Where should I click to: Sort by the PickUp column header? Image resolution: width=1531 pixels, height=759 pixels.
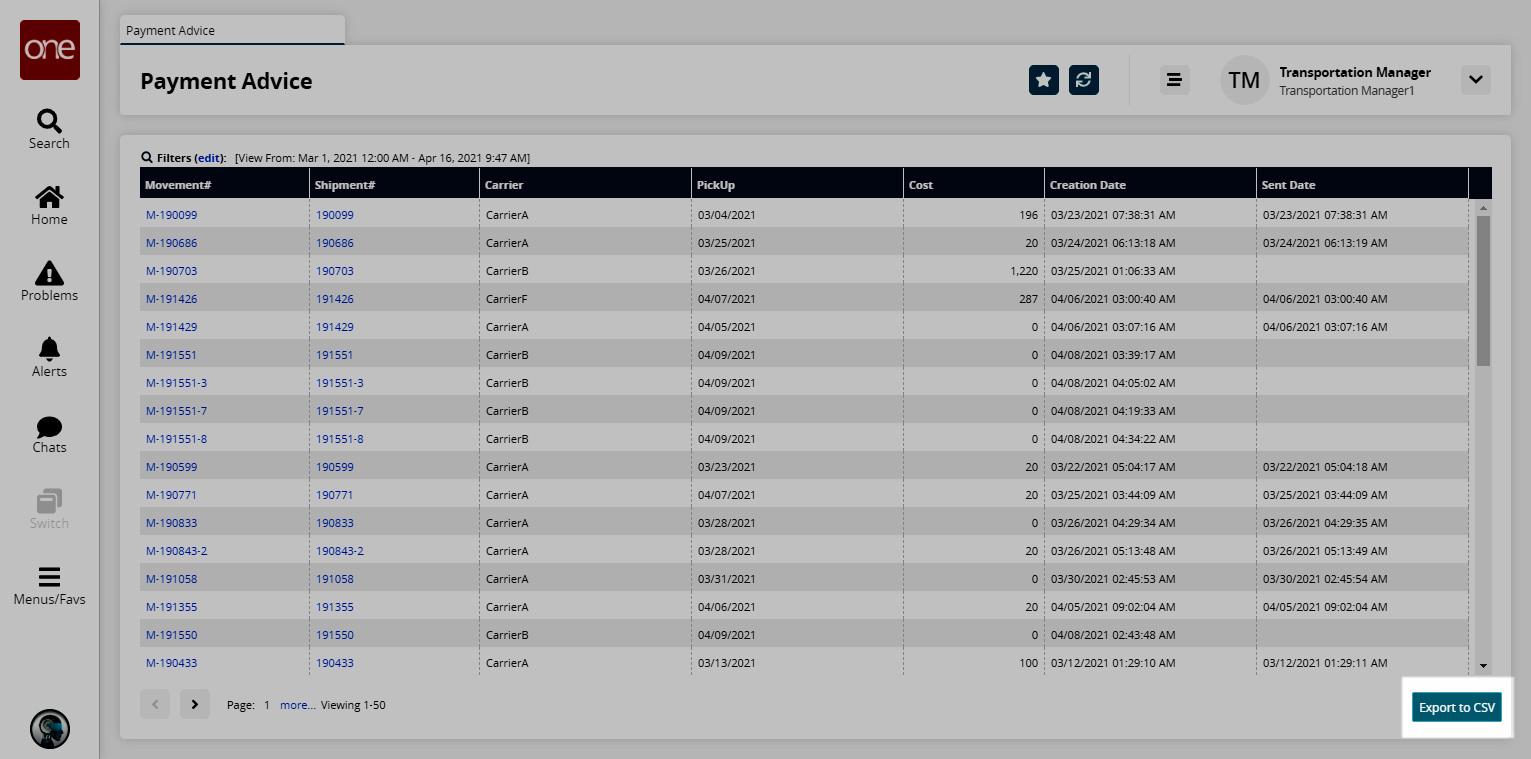coord(798,185)
